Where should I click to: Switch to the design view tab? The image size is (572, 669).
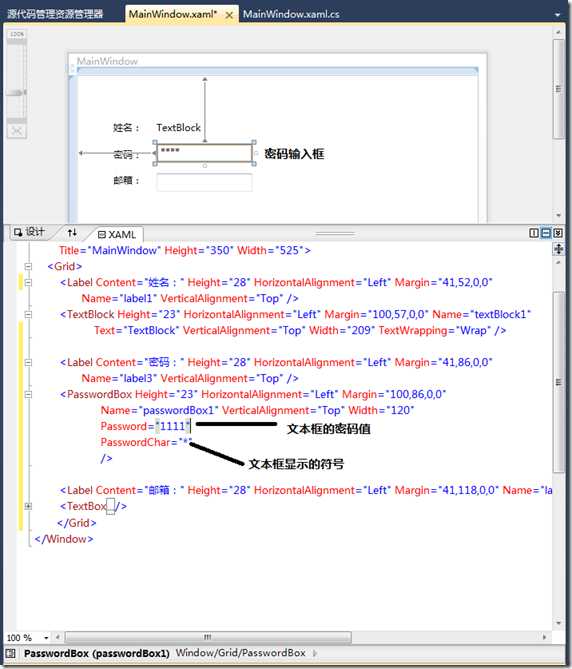pyautogui.click(x=29, y=232)
